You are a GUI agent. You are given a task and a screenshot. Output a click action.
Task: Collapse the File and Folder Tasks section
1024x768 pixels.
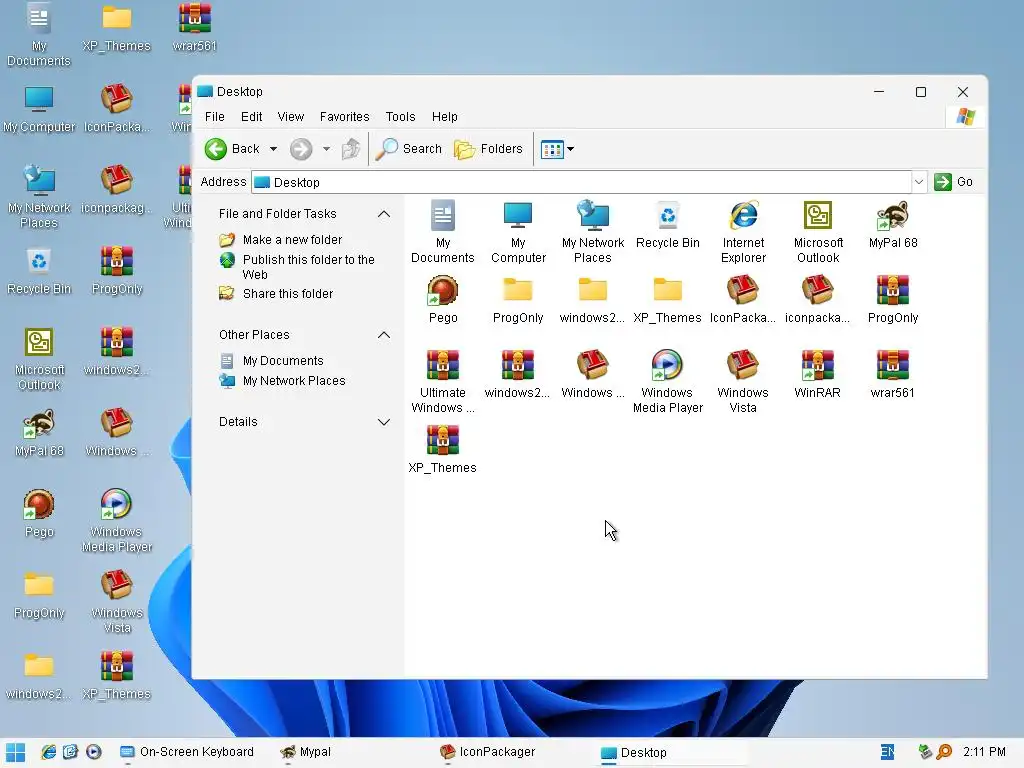click(384, 214)
